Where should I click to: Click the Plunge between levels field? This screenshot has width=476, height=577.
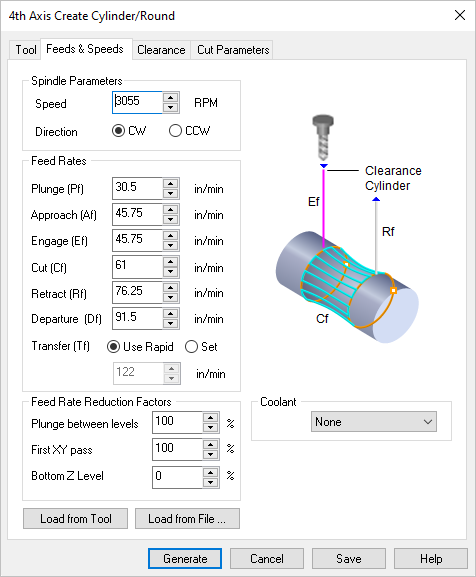click(177, 423)
